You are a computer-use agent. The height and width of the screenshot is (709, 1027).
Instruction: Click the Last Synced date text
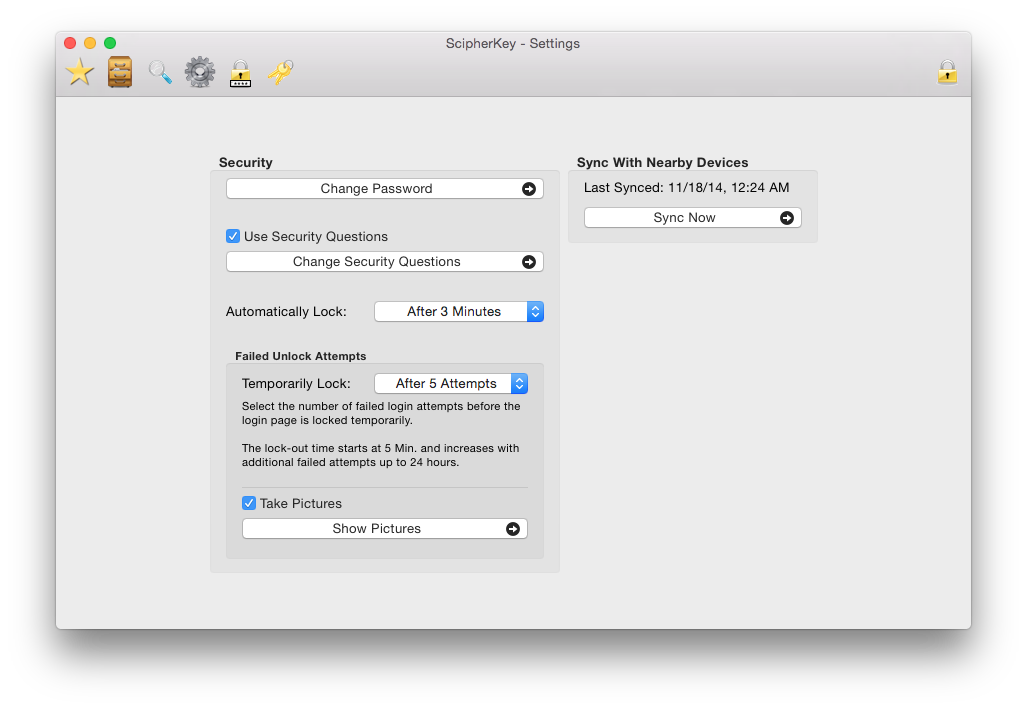[686, 188]
